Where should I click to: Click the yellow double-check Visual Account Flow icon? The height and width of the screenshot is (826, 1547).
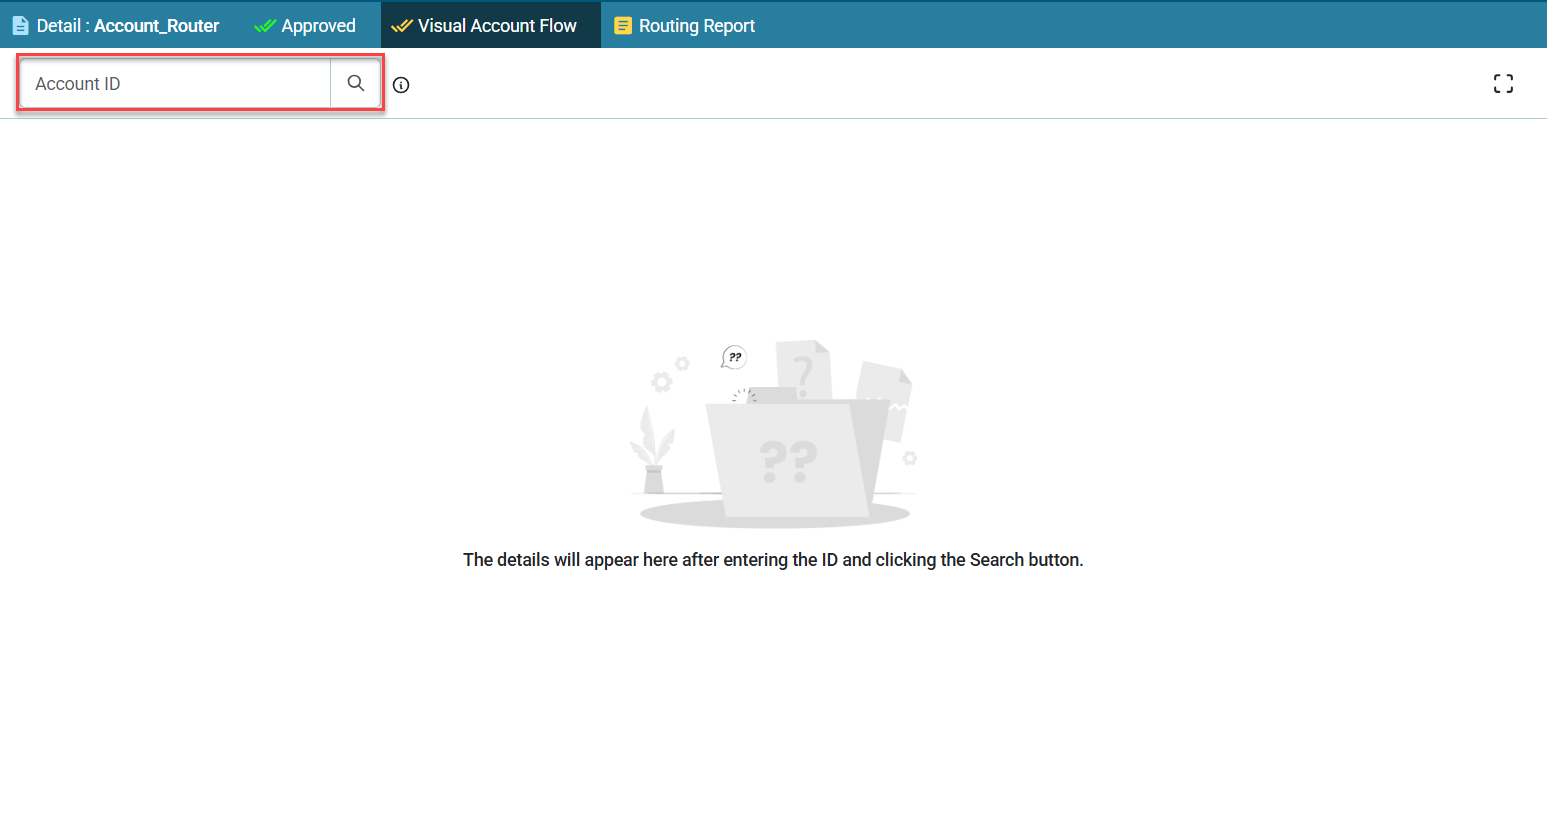402,26
